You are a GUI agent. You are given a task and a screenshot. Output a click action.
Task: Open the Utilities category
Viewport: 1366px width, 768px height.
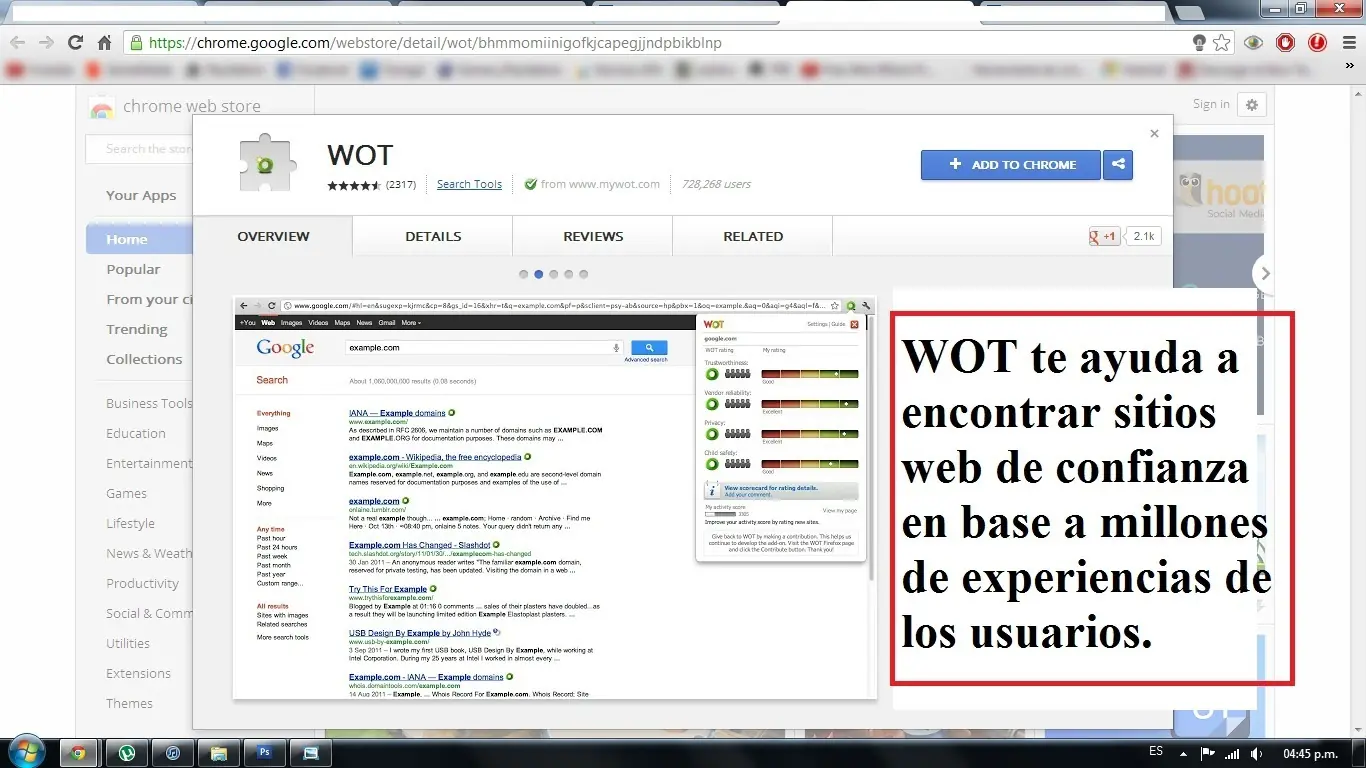point(128,643)
